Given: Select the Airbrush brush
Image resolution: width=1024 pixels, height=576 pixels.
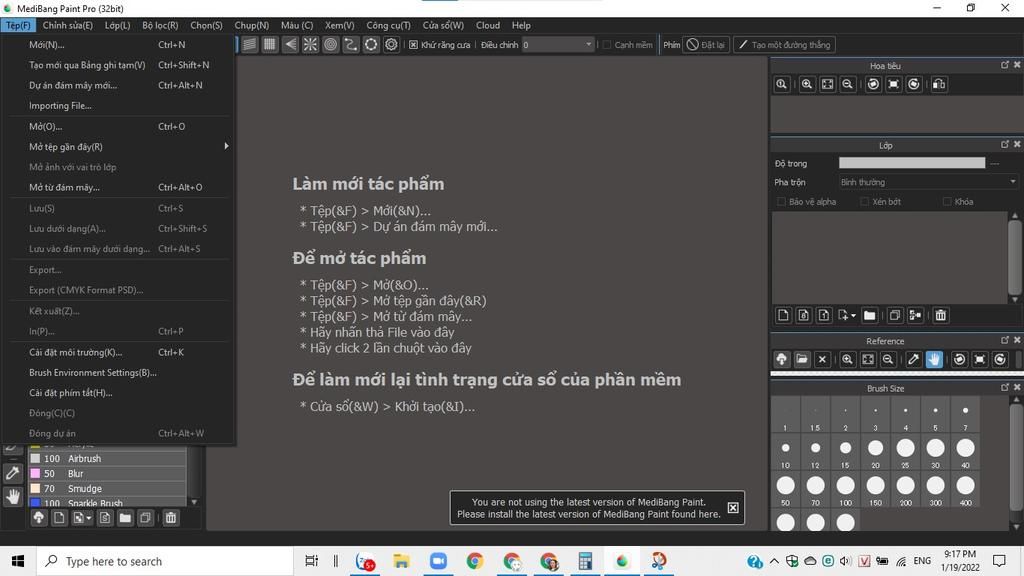Looking at the screenshot, I should [108, 458].
